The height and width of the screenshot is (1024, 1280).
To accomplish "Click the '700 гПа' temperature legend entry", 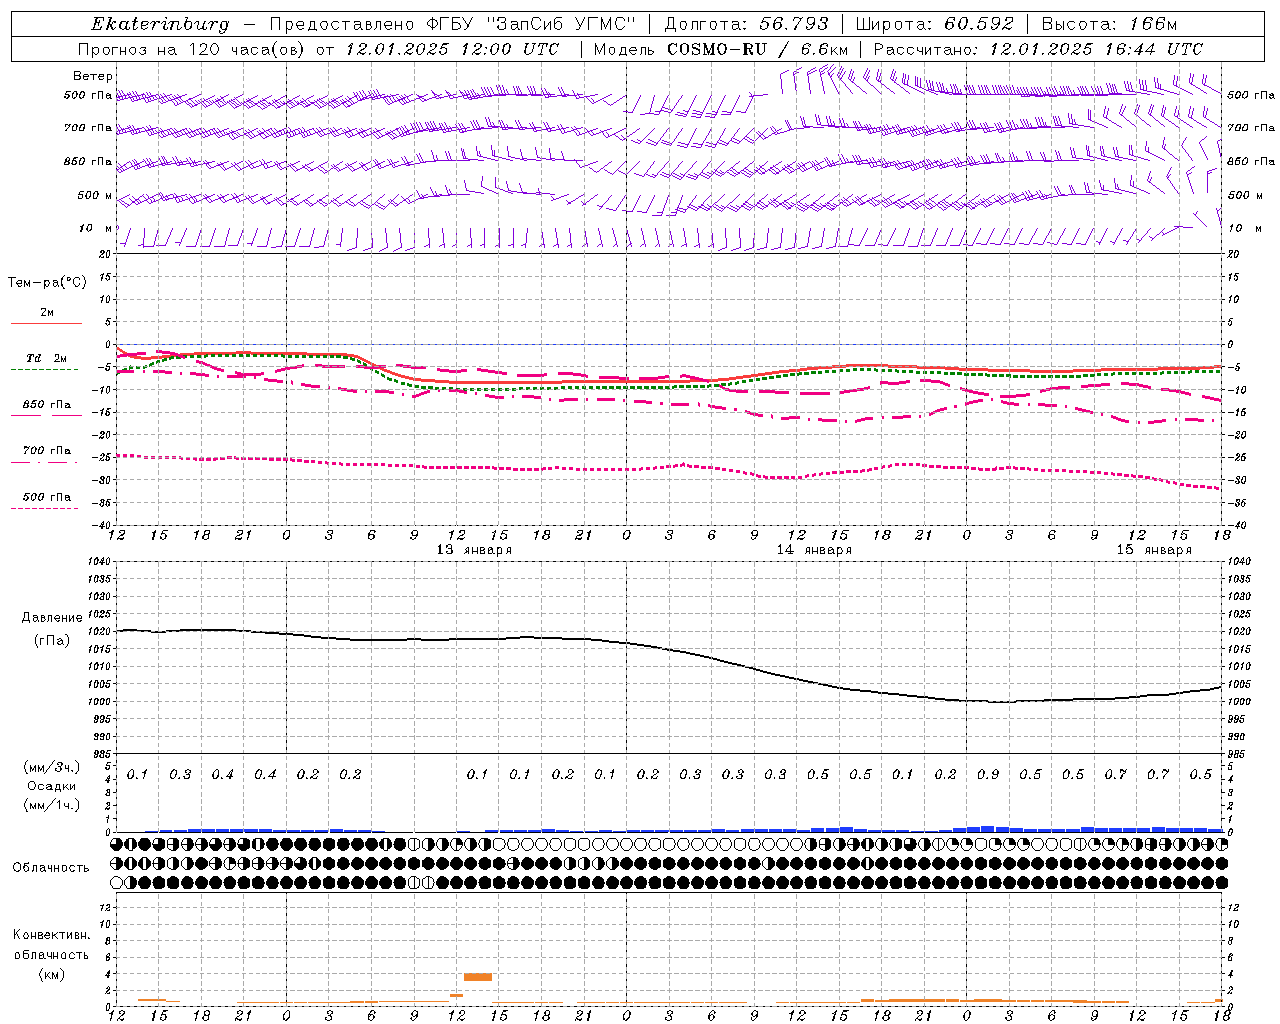I will click(x=47, y=451).
